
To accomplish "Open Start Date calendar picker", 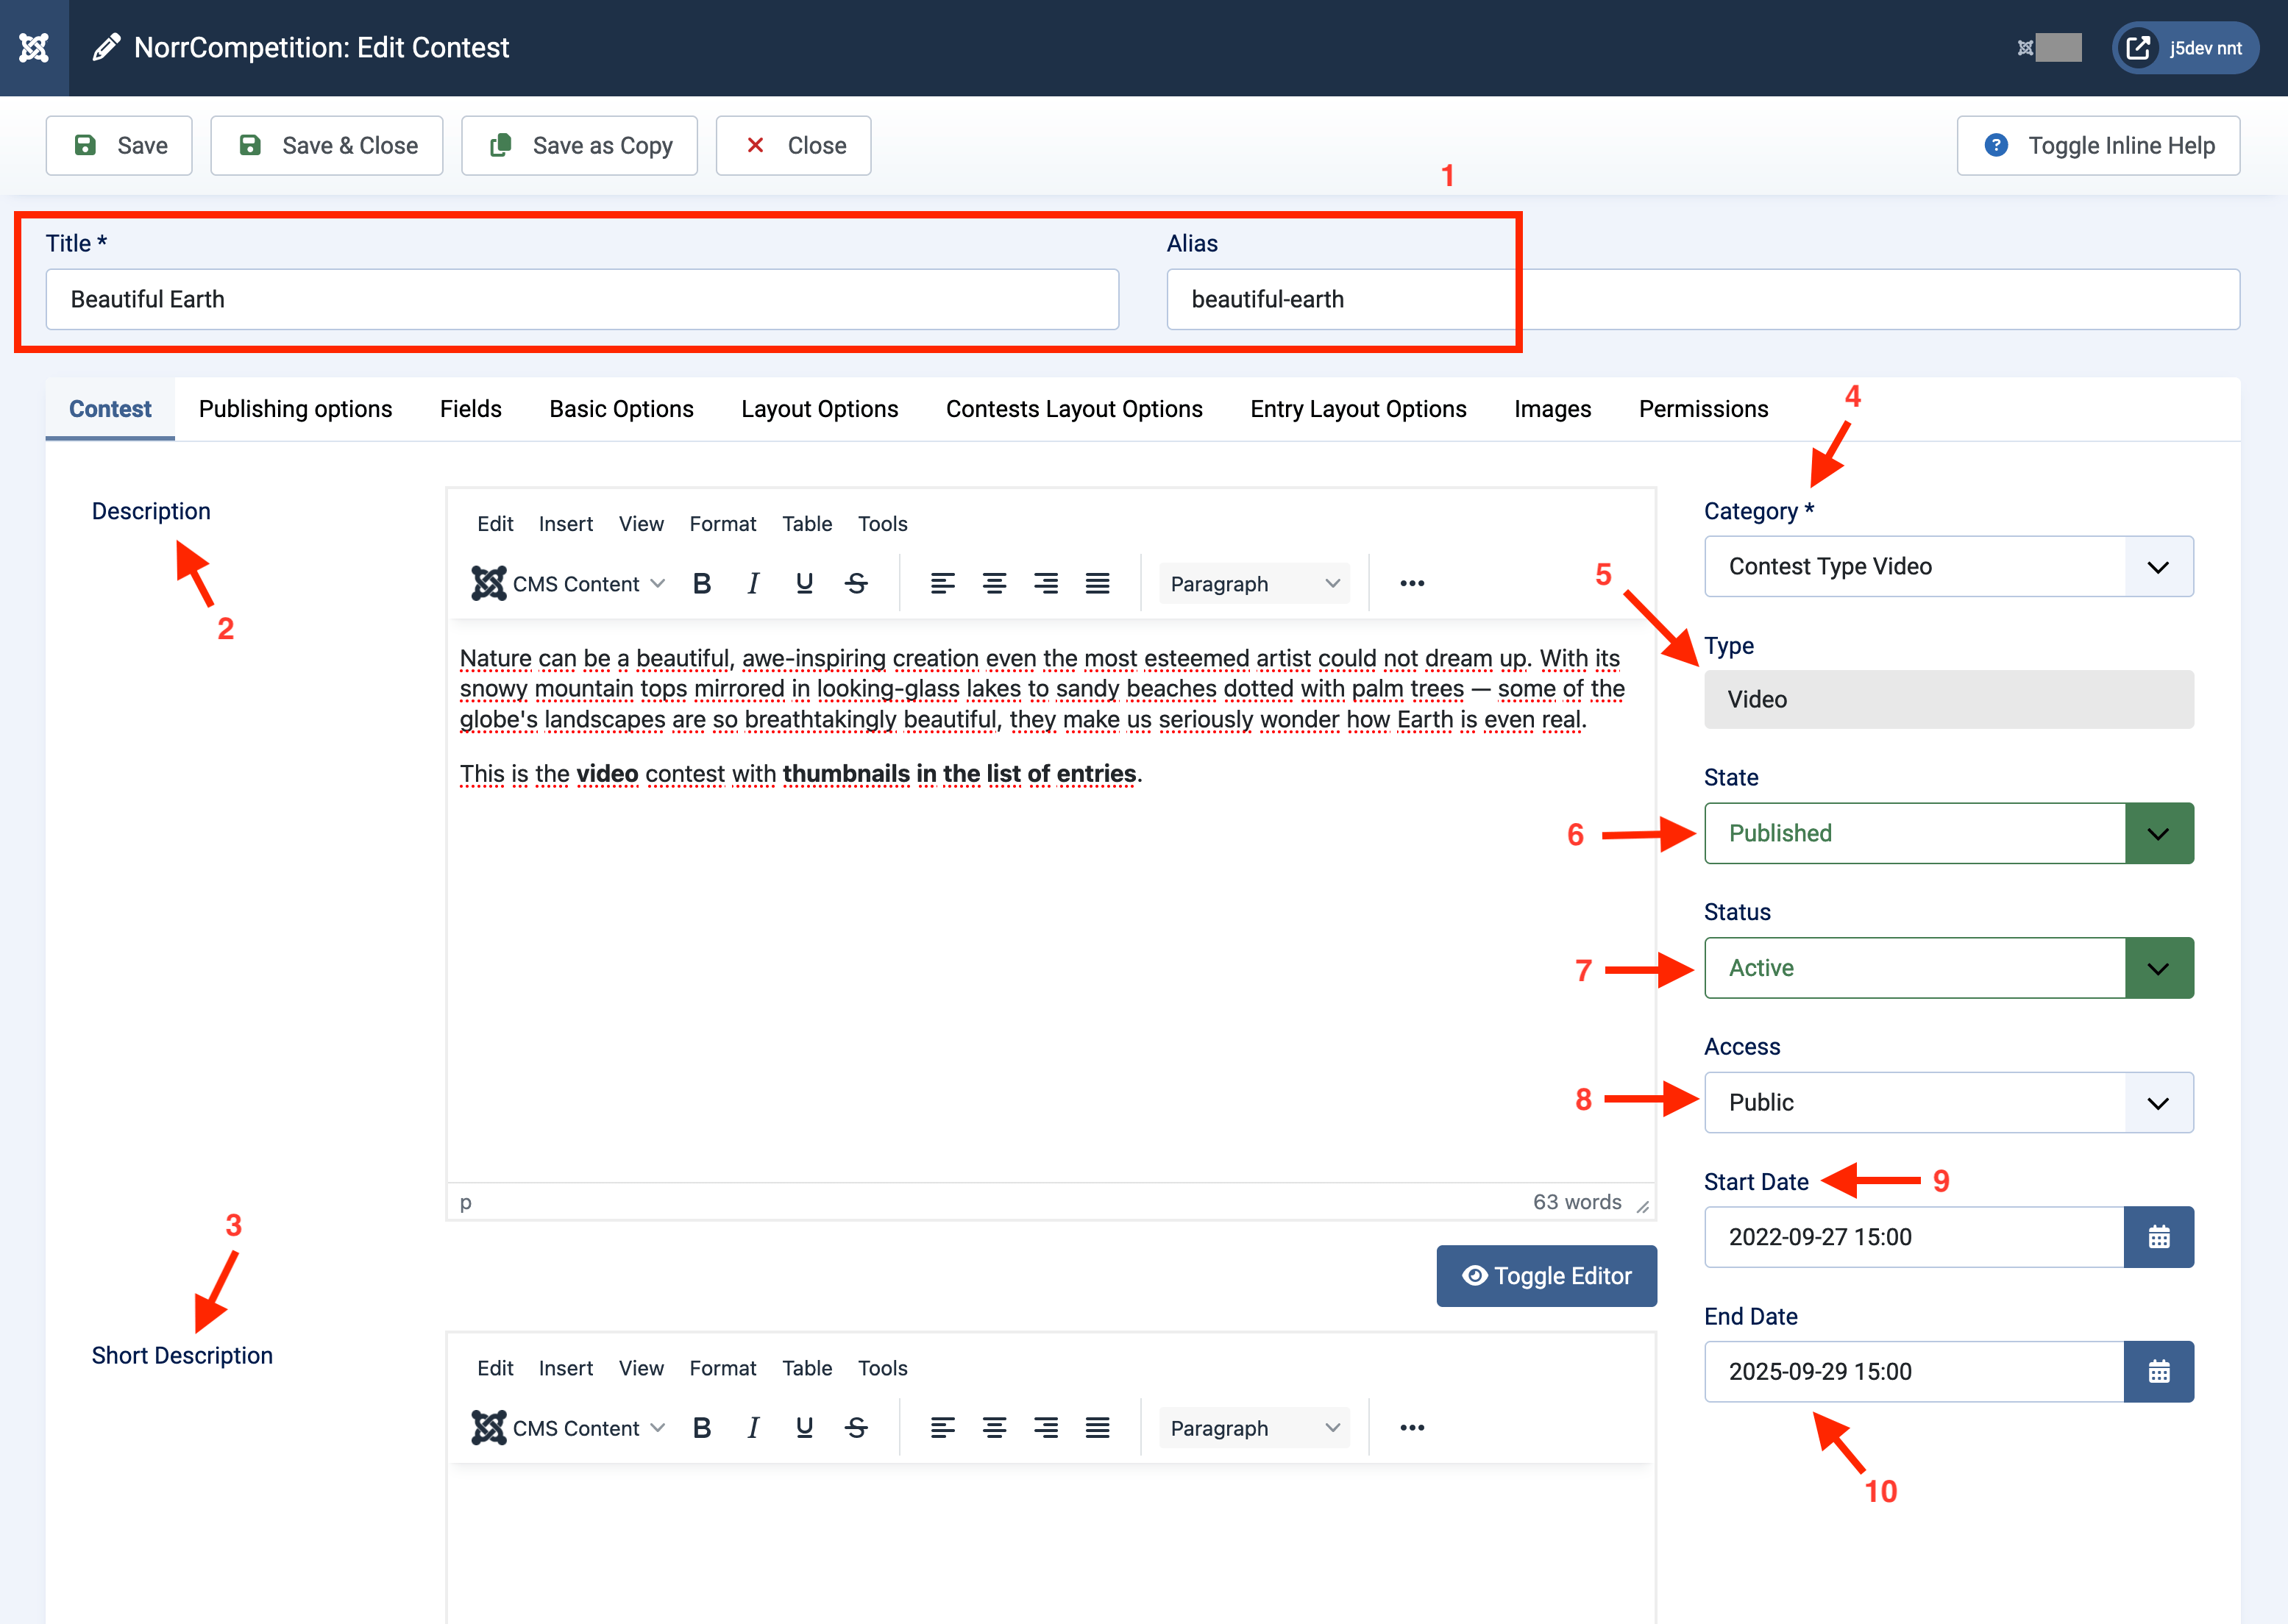I will point(2159,1237).
